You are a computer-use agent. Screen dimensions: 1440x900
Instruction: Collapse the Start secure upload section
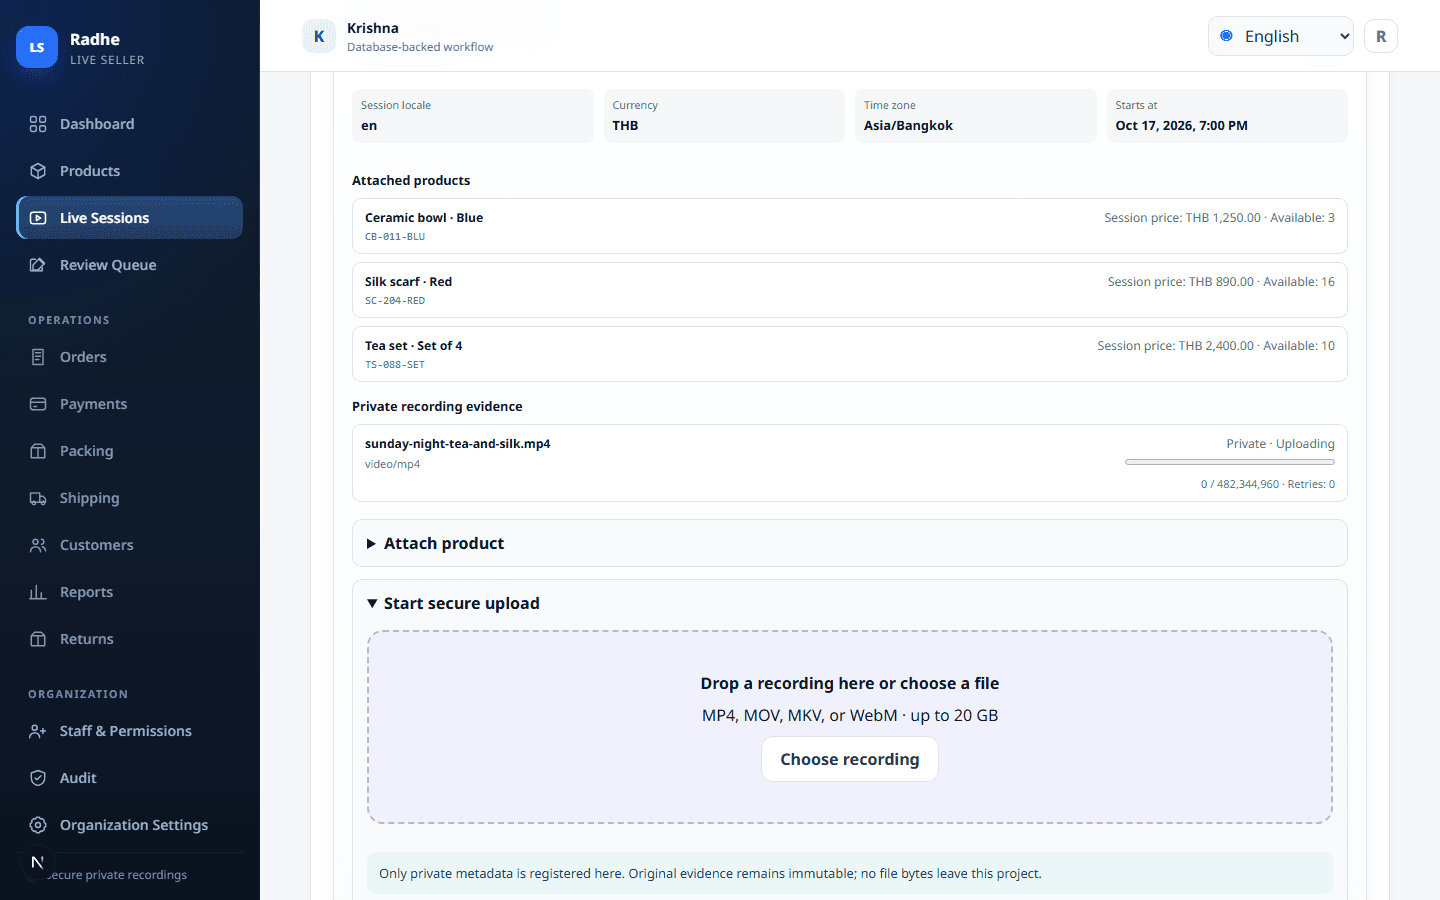tap(849, 603)
